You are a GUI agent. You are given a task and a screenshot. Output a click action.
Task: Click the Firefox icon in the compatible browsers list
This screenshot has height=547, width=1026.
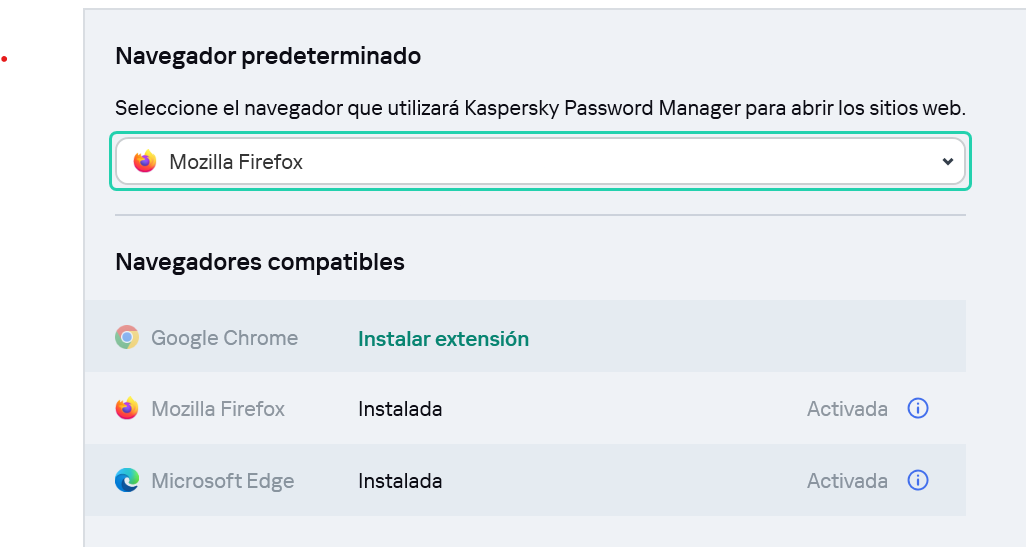coord(127,409)
